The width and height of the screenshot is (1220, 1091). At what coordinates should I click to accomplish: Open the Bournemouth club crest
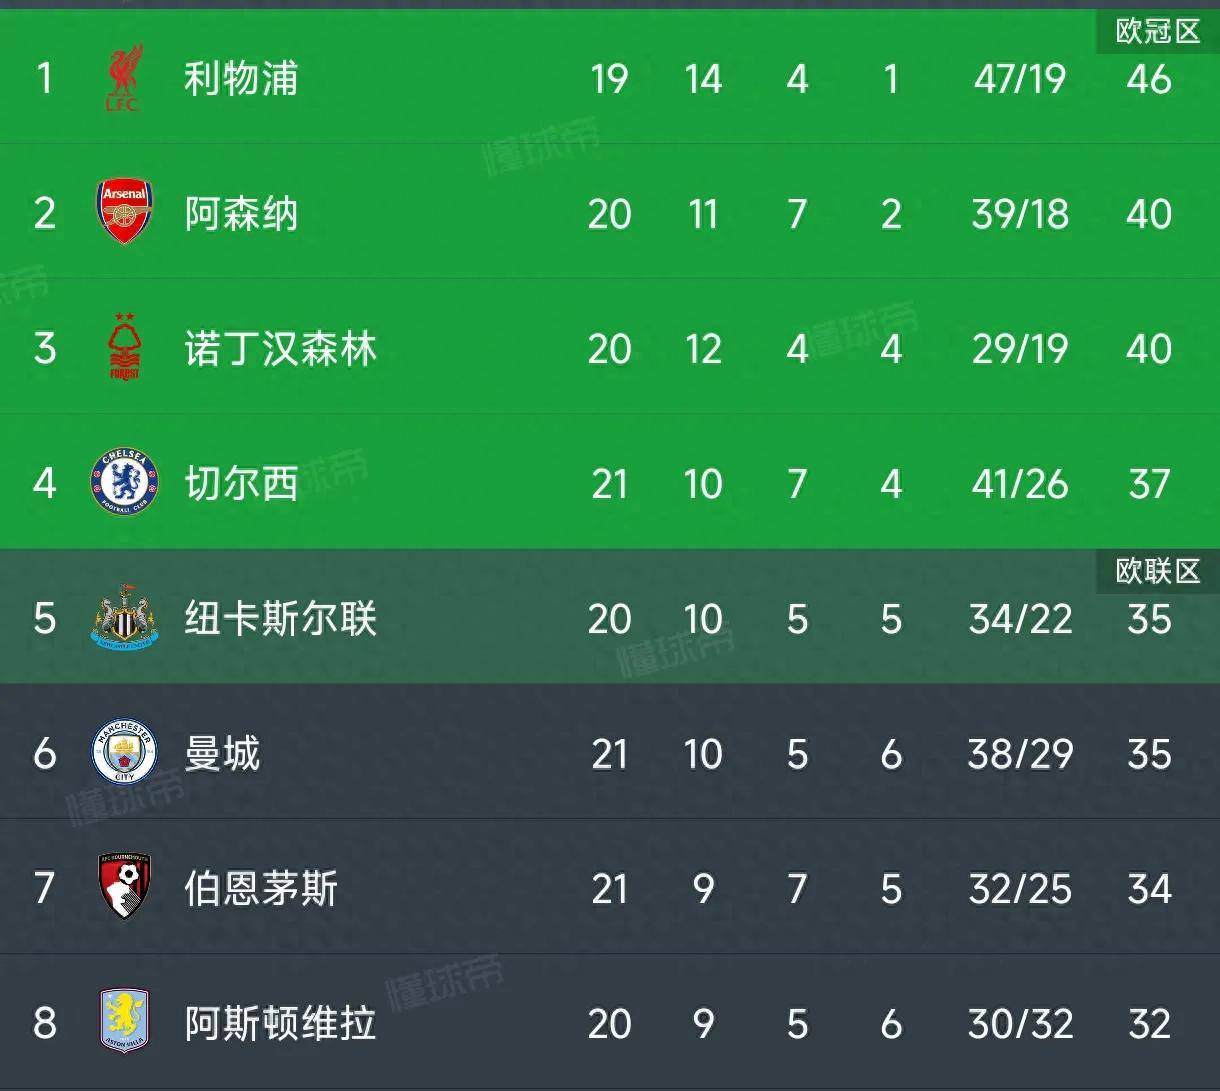pos(124,888)
